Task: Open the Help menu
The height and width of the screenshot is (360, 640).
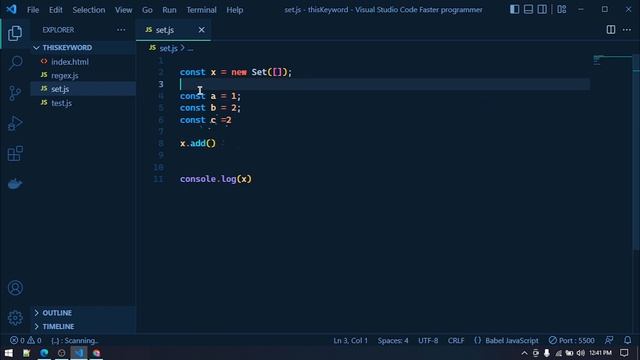Action: coord(235,9)
